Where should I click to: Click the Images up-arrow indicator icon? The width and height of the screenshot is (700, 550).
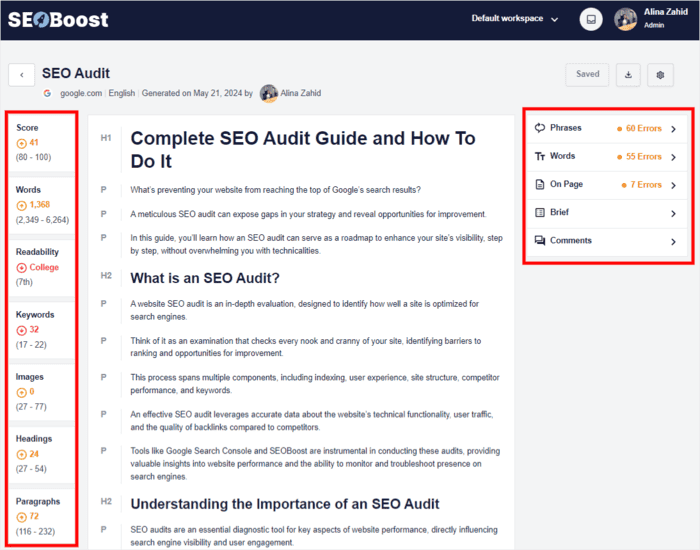[21, 392]
